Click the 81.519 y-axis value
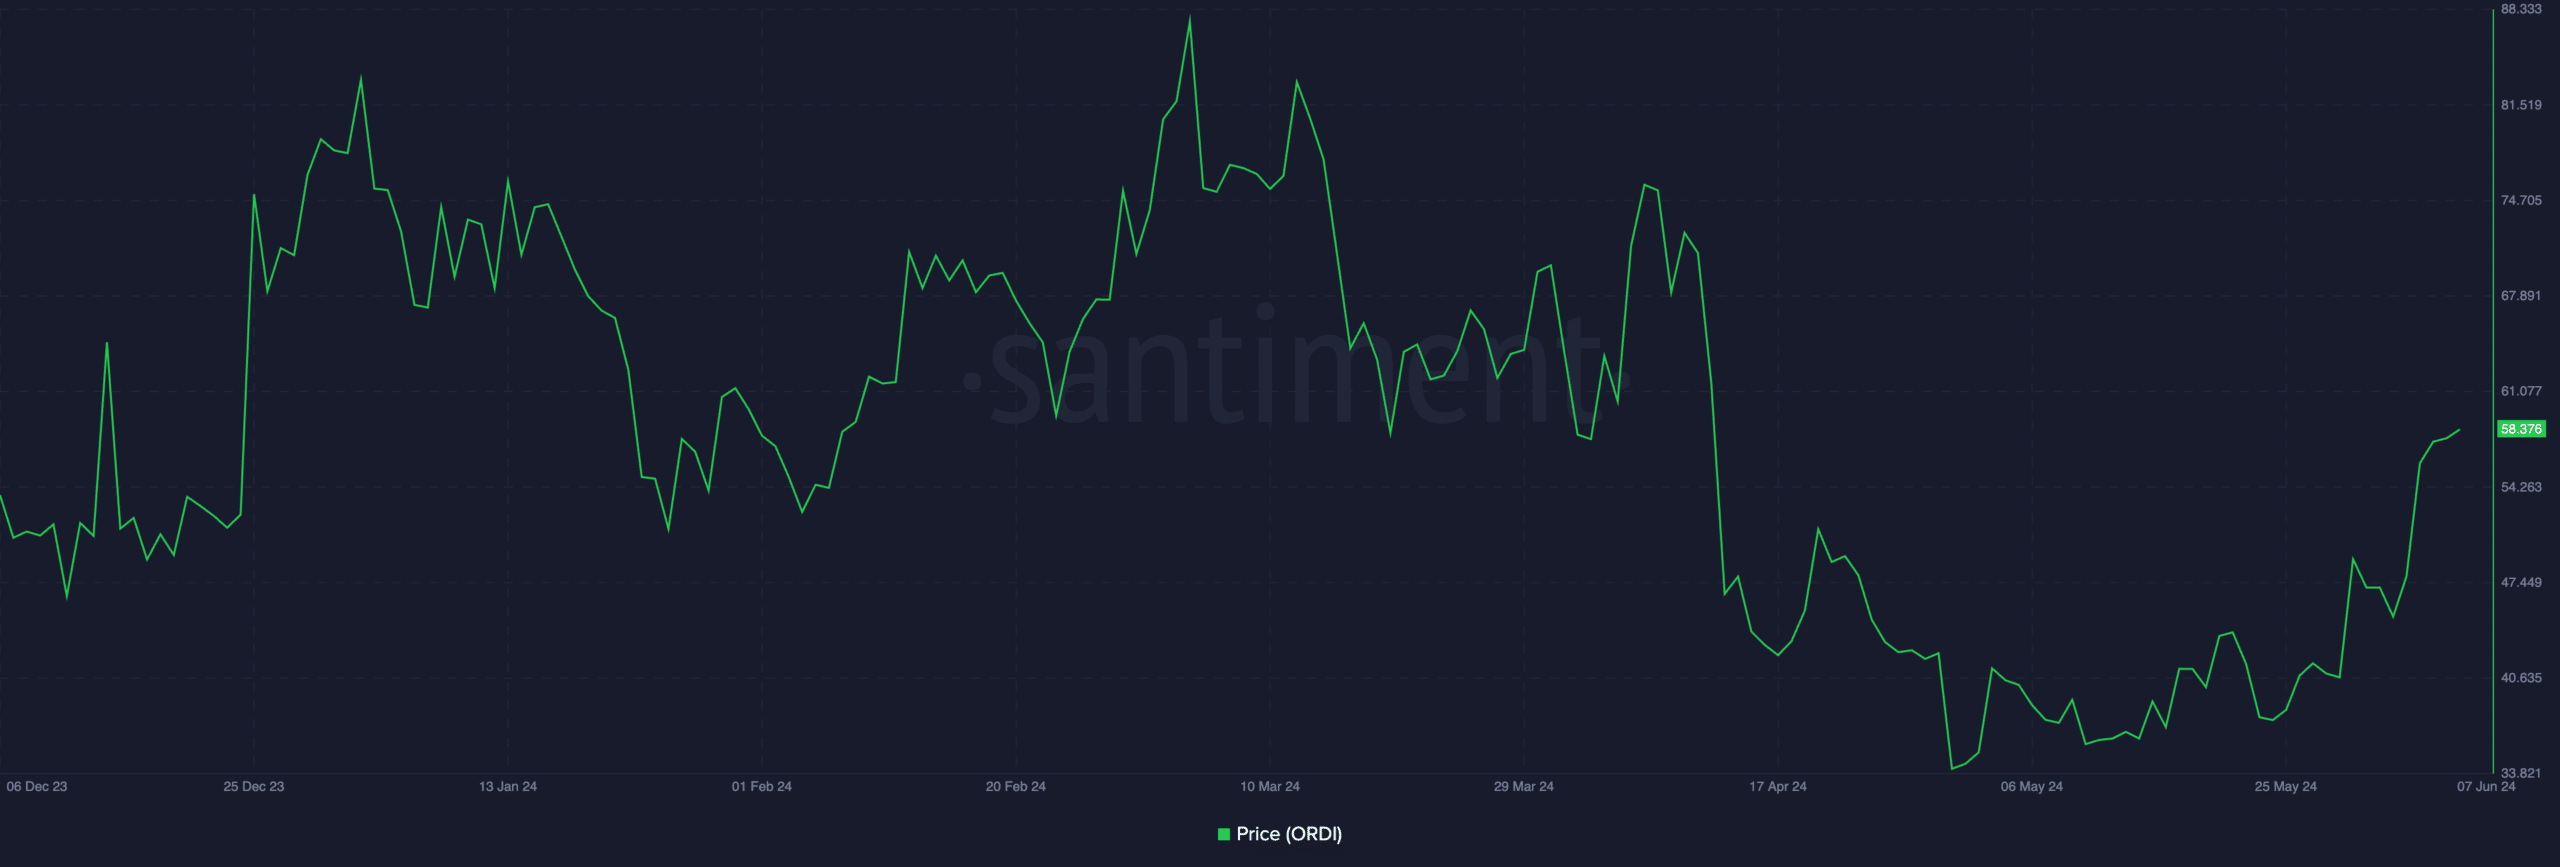Screen dimensions: 2560x867 click(2521, 105)
